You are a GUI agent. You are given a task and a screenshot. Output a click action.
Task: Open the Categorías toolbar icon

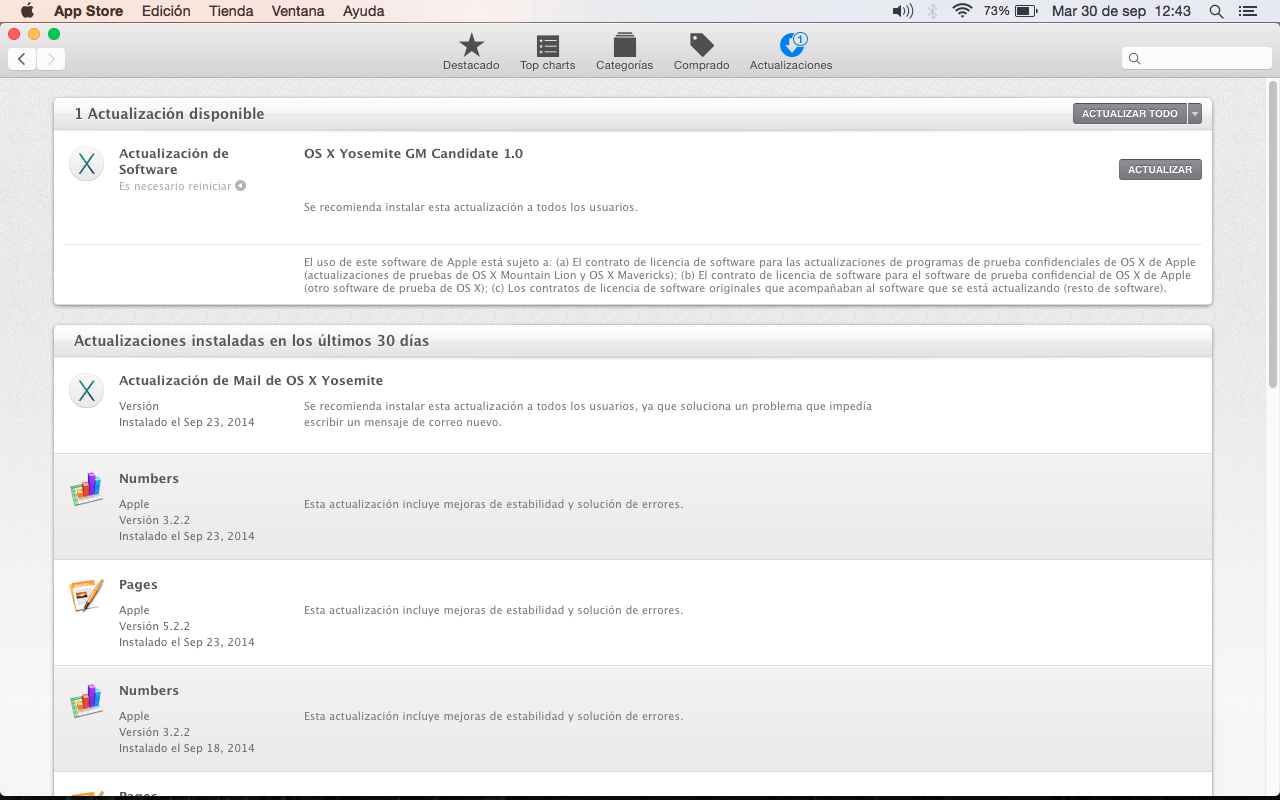624,46
